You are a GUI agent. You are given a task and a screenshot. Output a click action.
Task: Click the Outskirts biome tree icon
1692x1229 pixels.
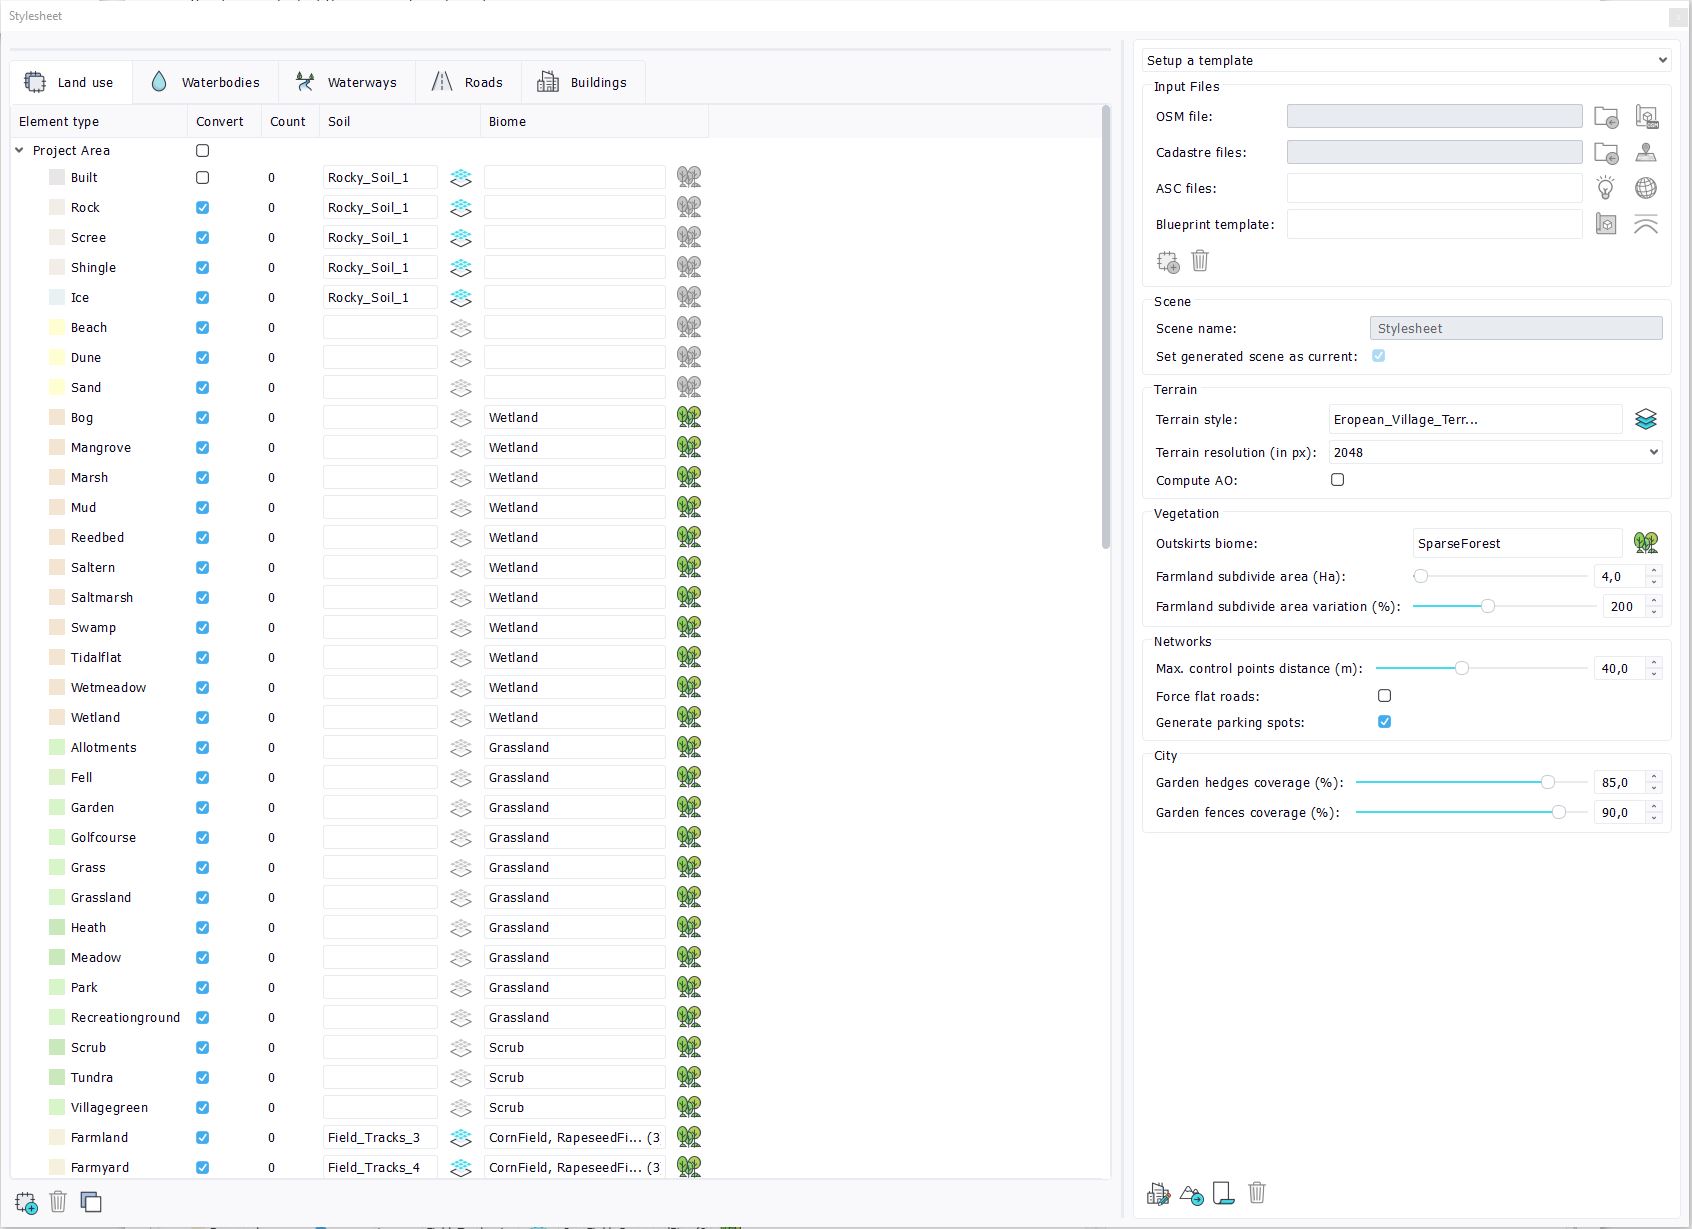[x=1645, y=543]
